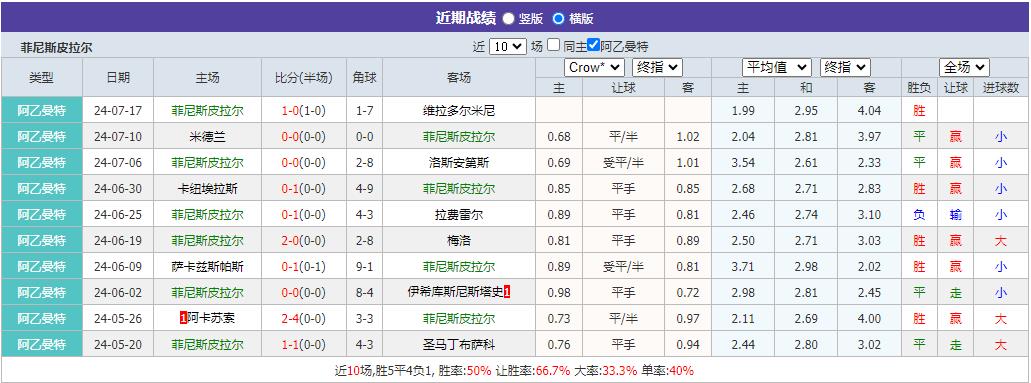Click the 受平/半 handicap on 24-07-06
This screenshot has width=1031, height=383.
click(x=622, y=163)
